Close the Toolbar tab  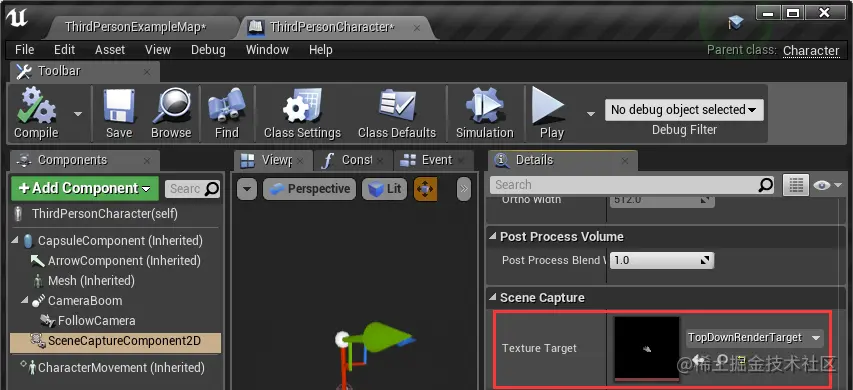[147, 72]
